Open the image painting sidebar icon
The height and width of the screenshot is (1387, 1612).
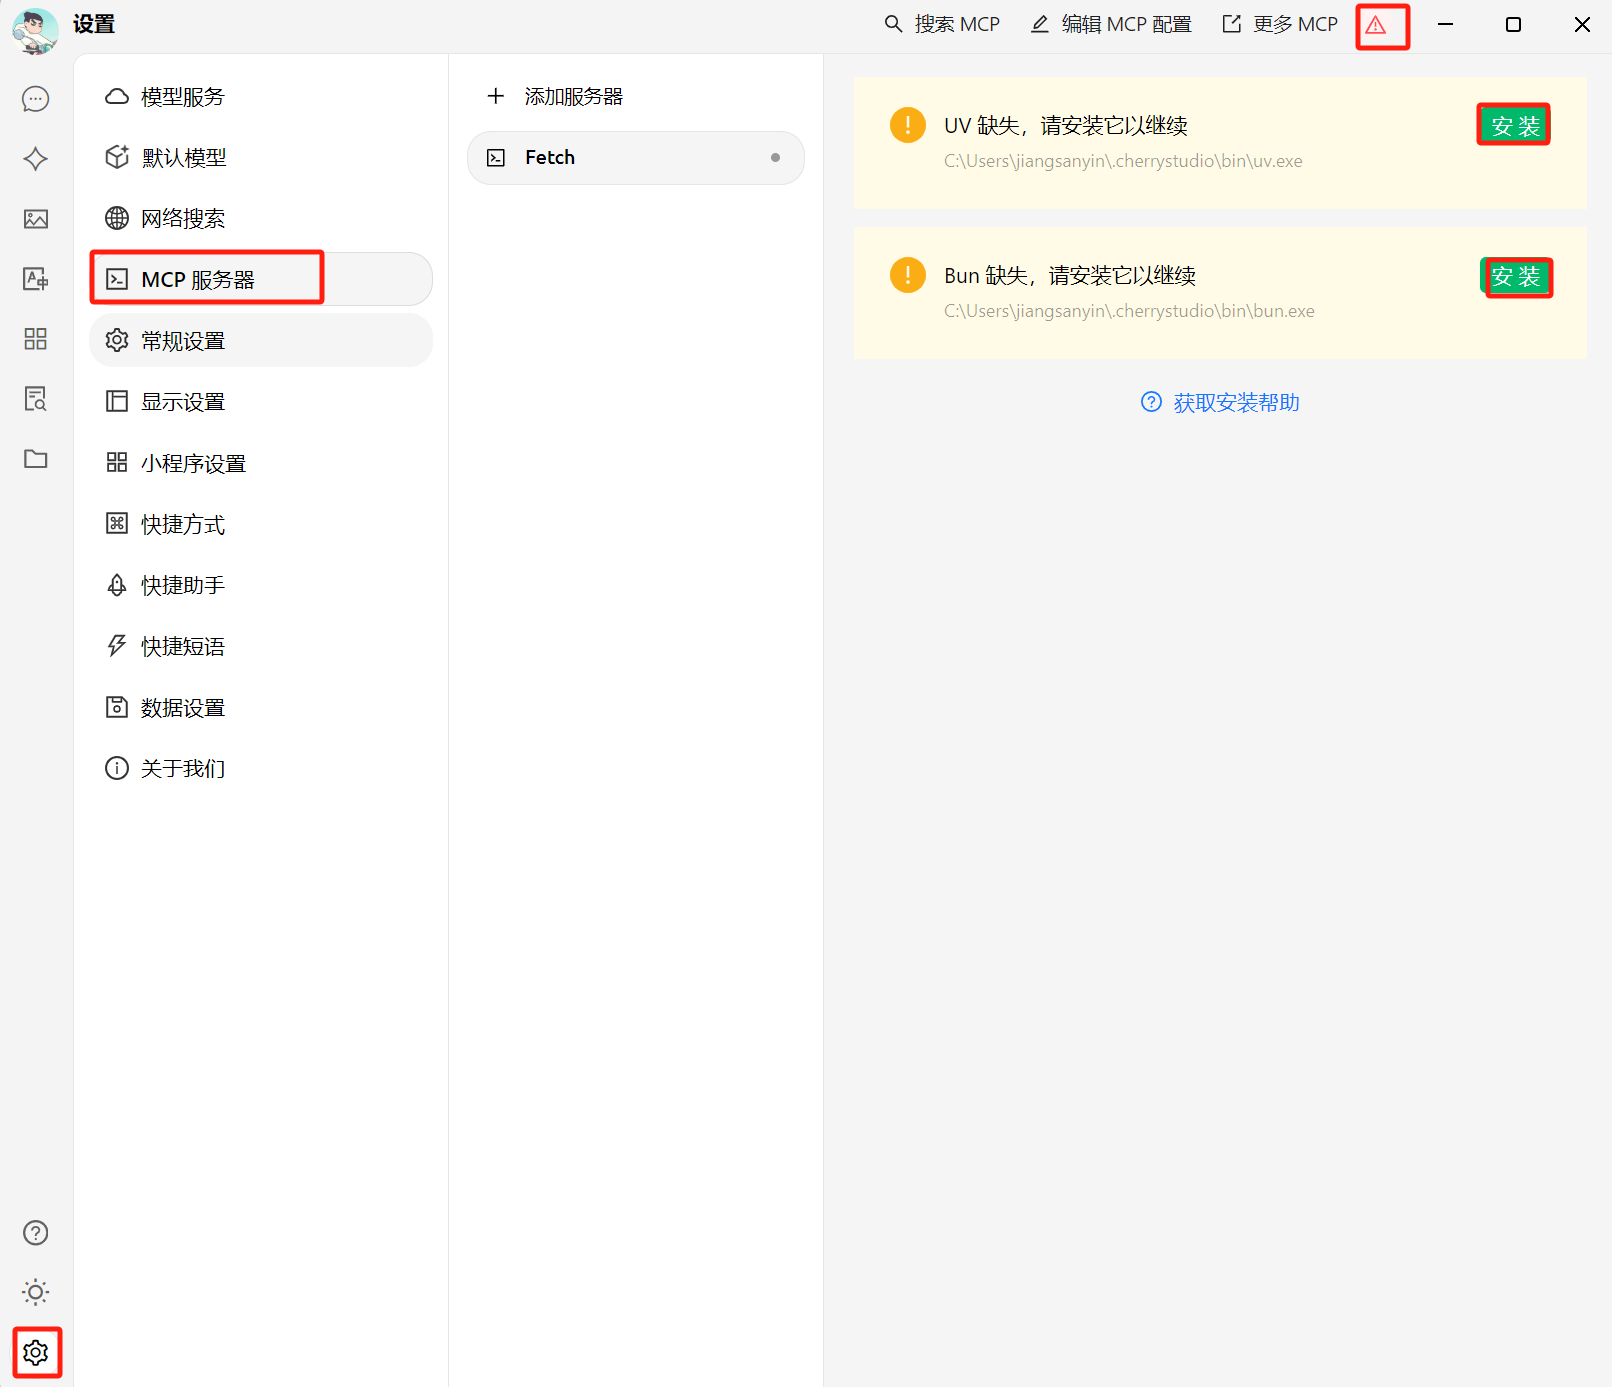36,219
